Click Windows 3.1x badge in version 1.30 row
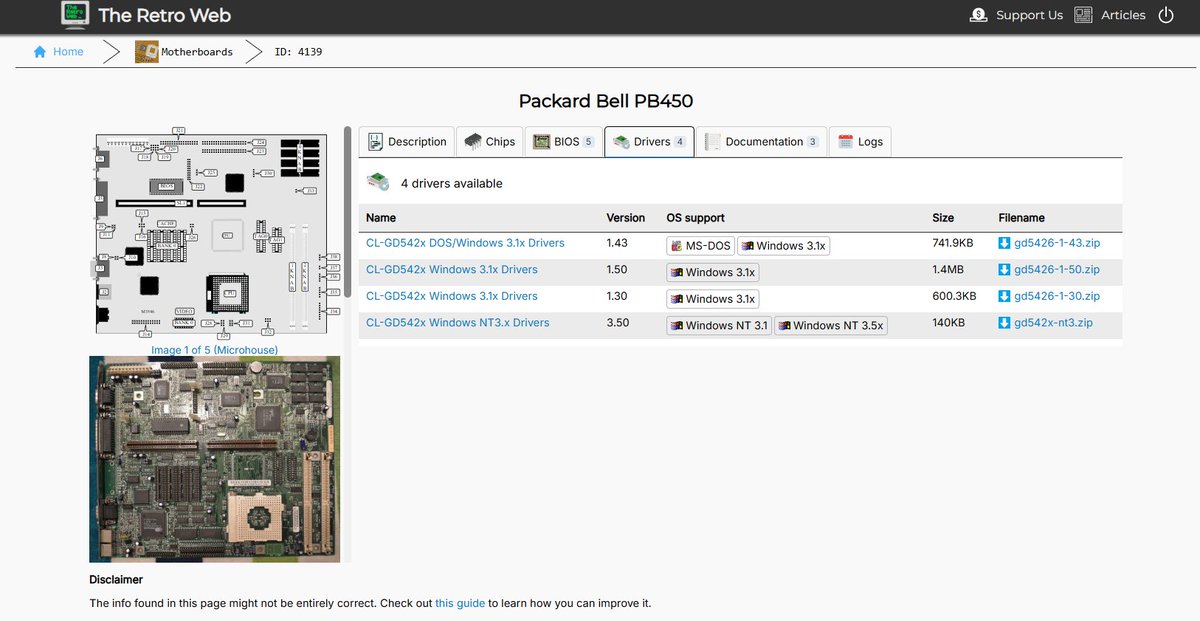The height and width of the screenshot is (621, 1200). (x=712, y=299)
